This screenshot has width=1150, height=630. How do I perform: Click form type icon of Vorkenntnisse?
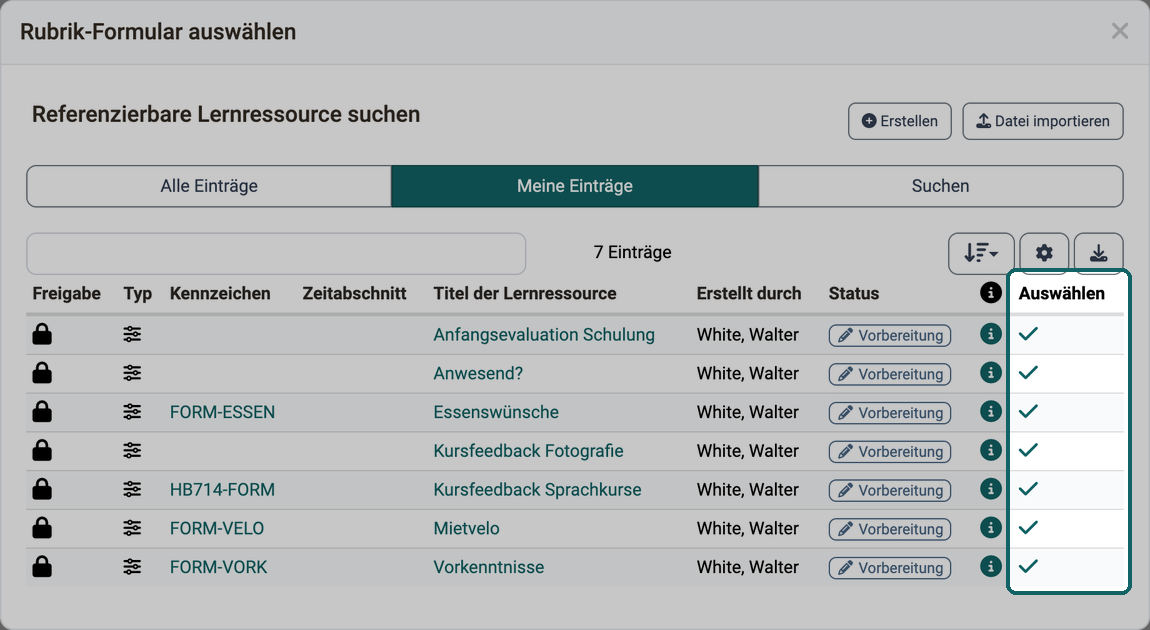[132, 567]
